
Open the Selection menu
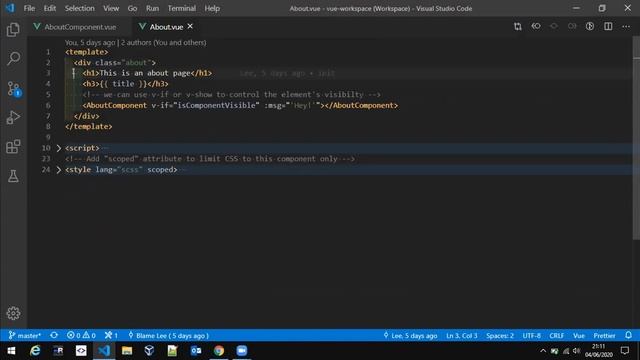click(80, 8)
